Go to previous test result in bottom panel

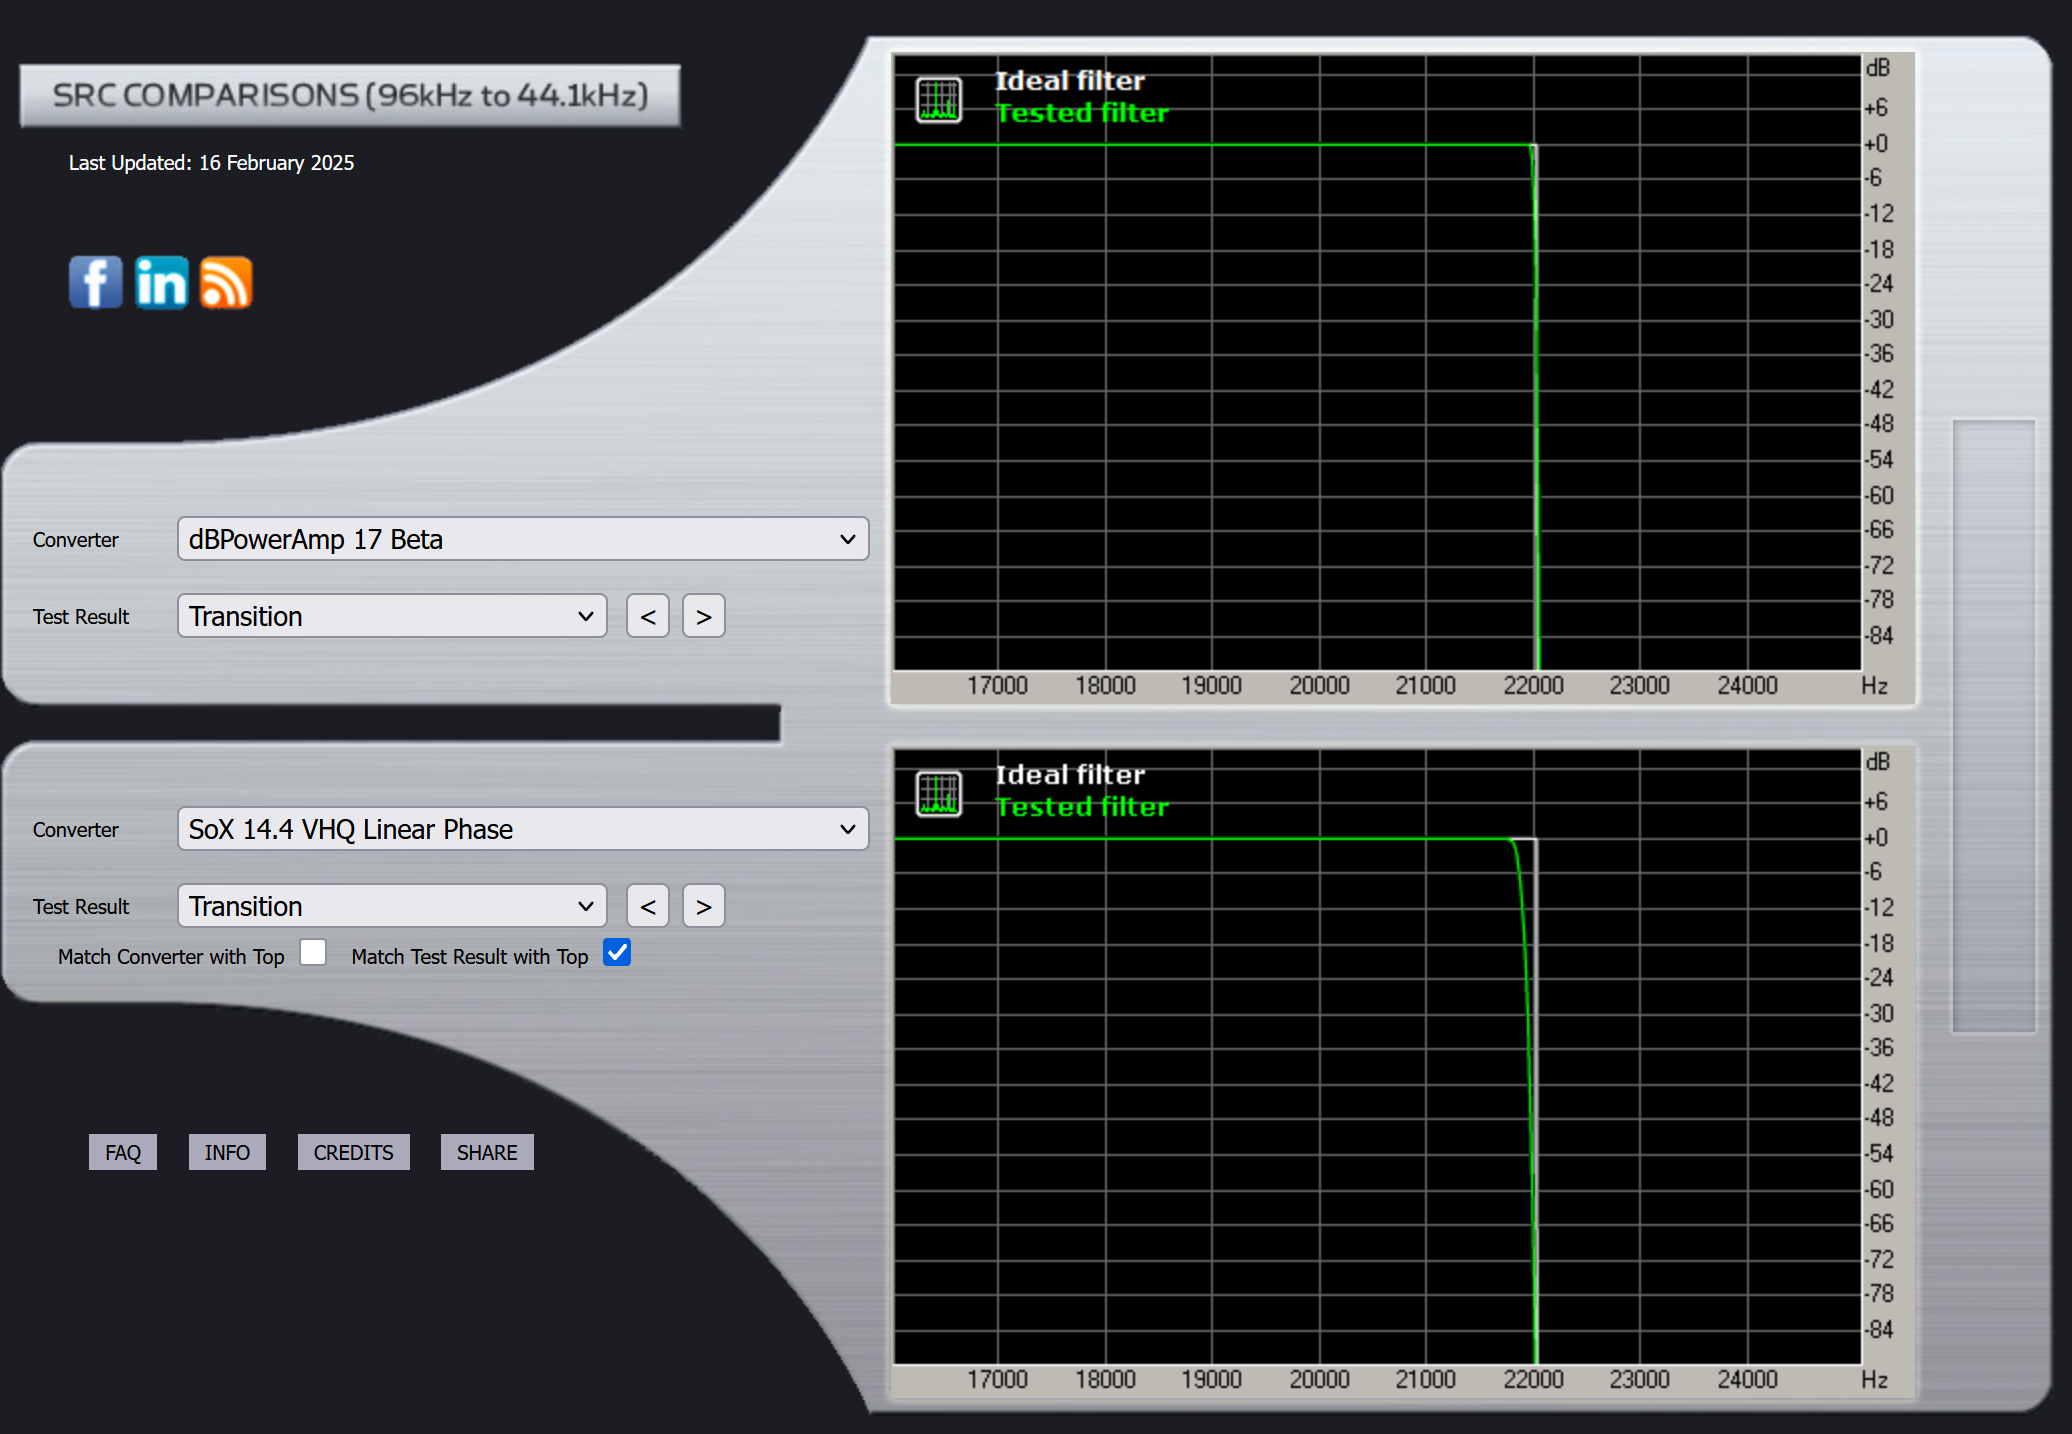click(648, 906)
